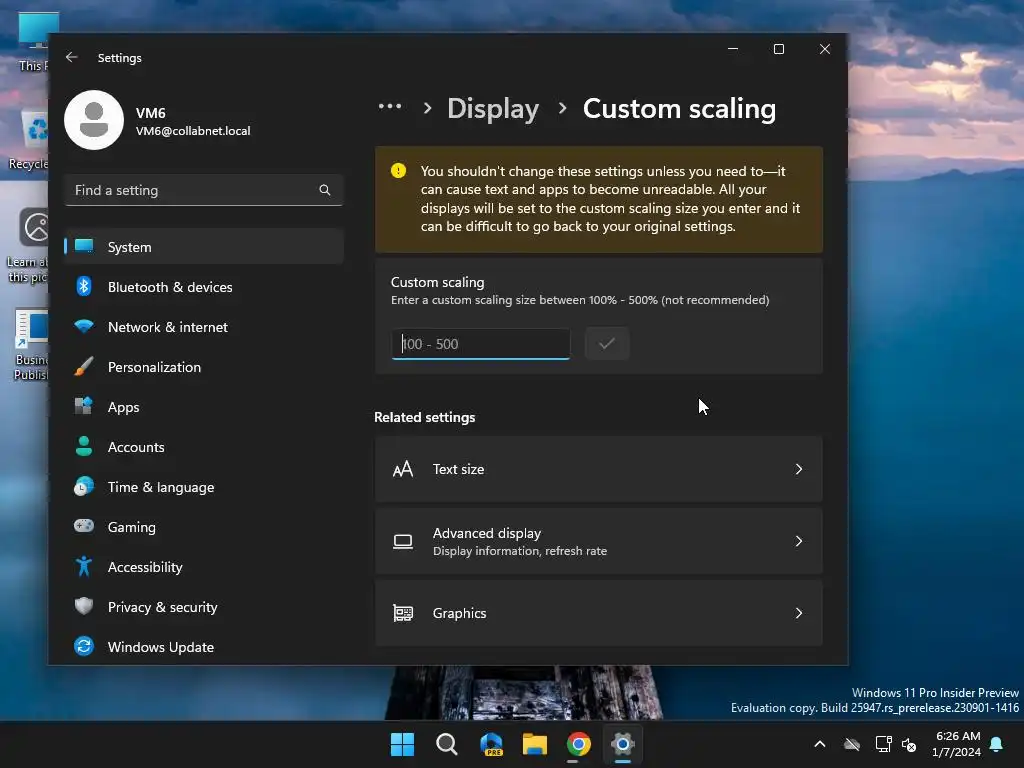Click the network display tray icon
This screenshot has width=1024, height=768.
883,744
